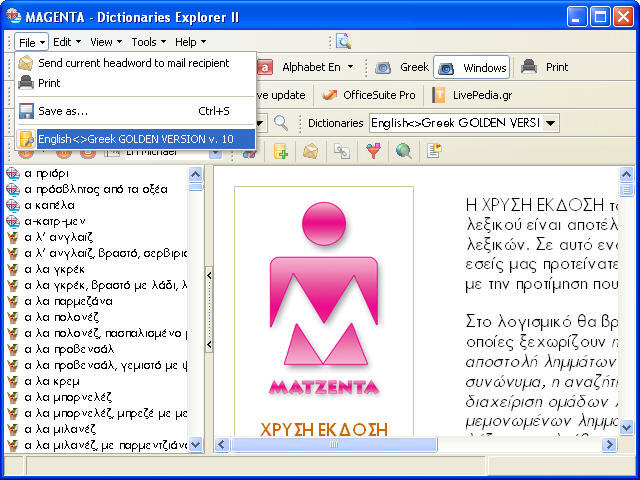Select the entry 'α λα προβενσάλ'
This screenshot has height=480, width=640.
pos(69,349)
